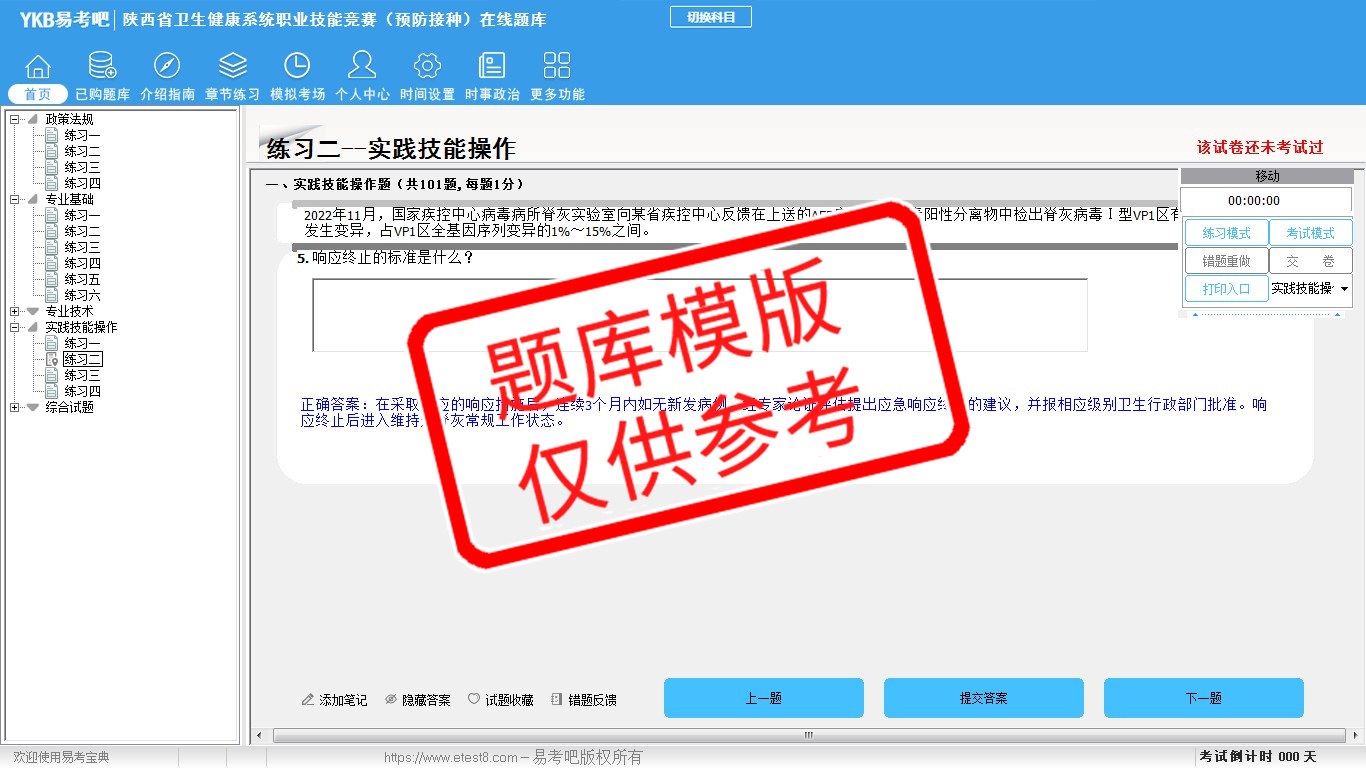The height and width of the screenshot is (768, 1366).
Task: Click the horizontal scrollbar right arrow
Action: pos(1355,736)
